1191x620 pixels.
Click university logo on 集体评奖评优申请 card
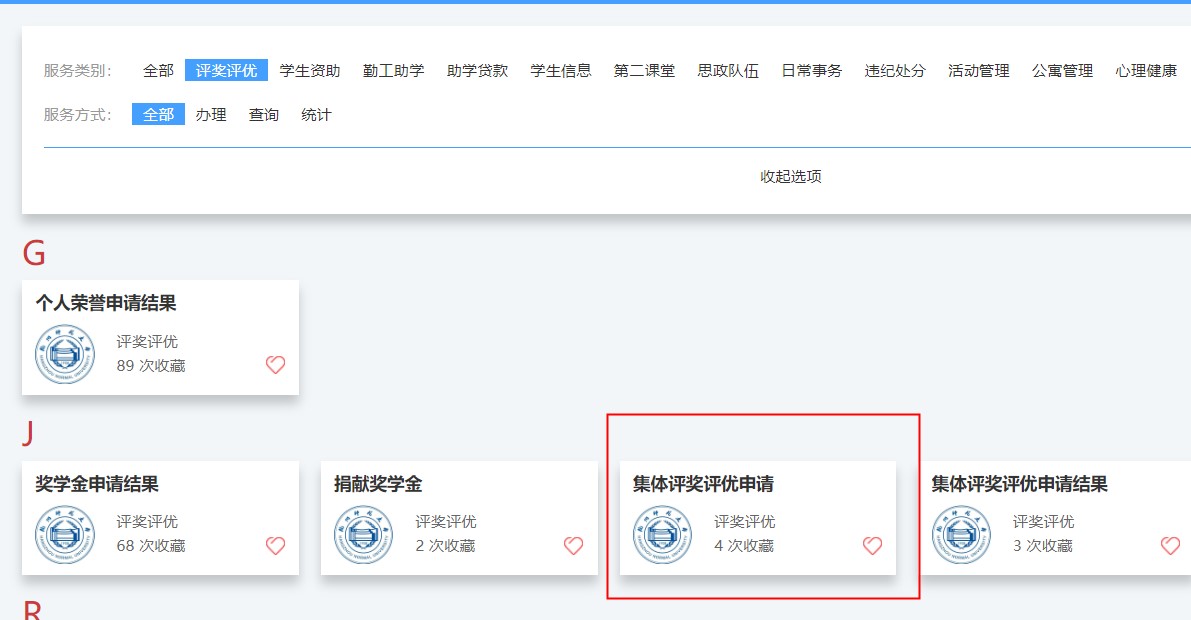coord(662,534)
